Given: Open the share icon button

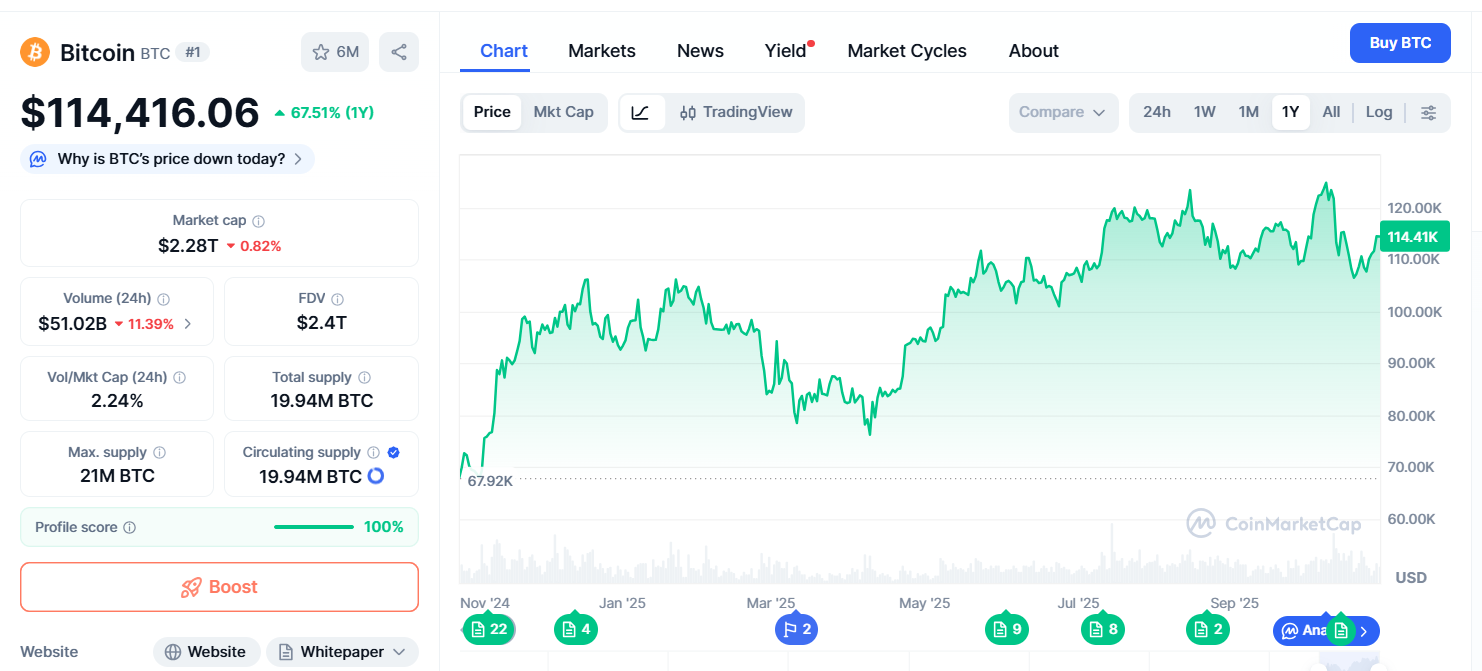Looking at the screenshot, I should (x=399, y=52).
